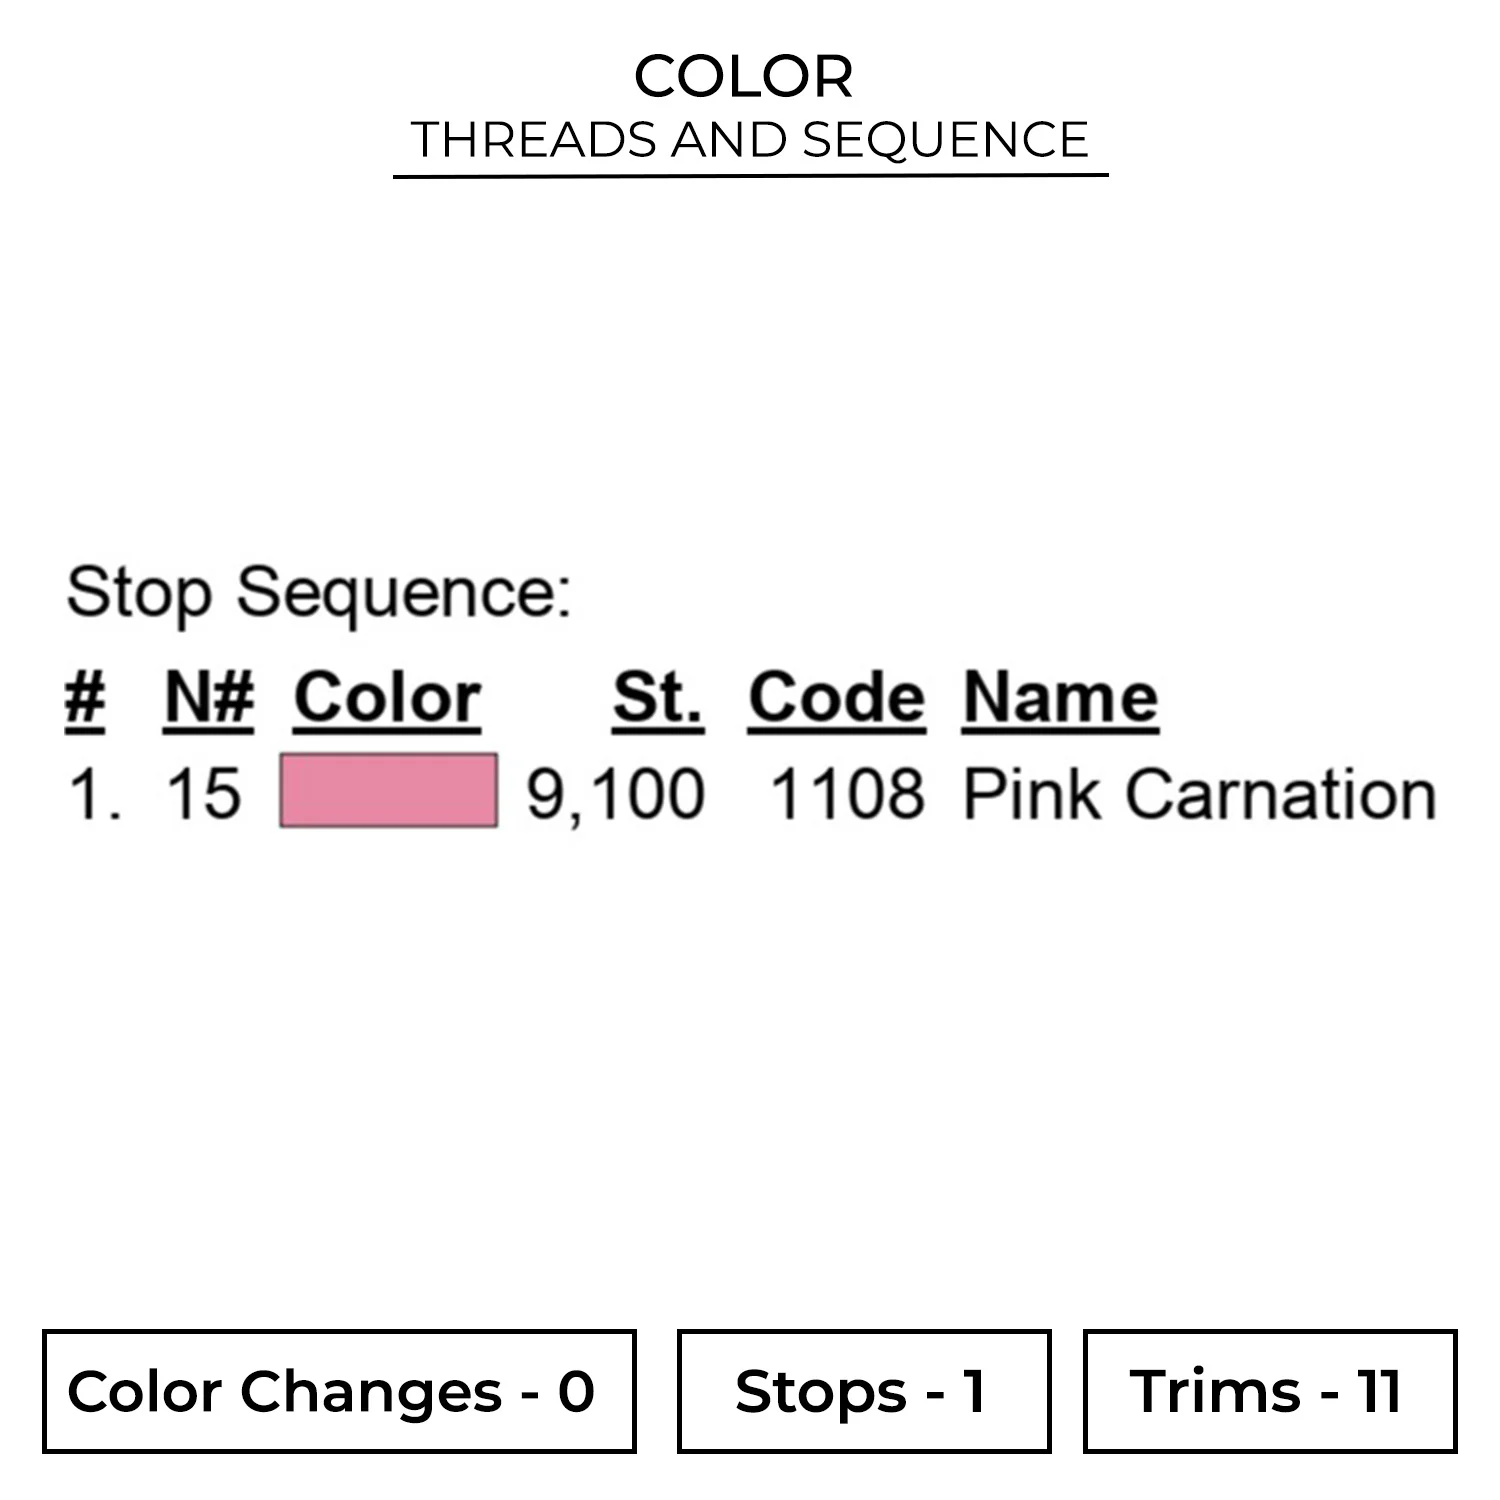Click the # column header
The image size is (1500, 1500).
pyautogui.click(x=85, y=697)
